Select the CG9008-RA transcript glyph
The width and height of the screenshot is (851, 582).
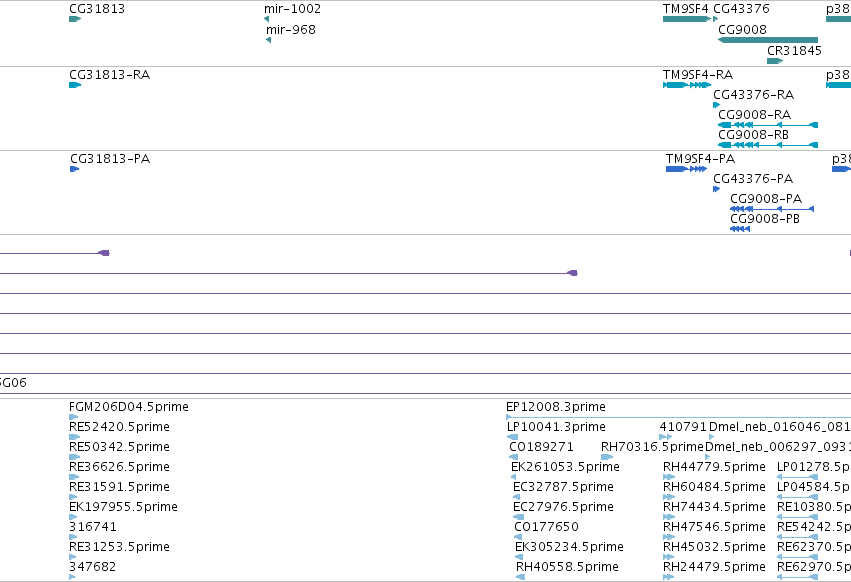pyautogui.click(x=768, y=125)
